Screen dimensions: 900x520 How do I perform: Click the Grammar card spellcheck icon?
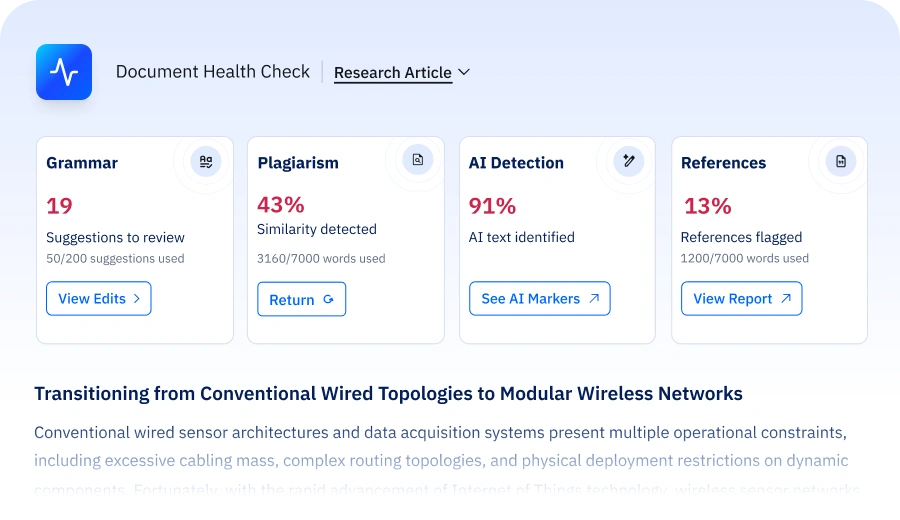coord(206,161)
